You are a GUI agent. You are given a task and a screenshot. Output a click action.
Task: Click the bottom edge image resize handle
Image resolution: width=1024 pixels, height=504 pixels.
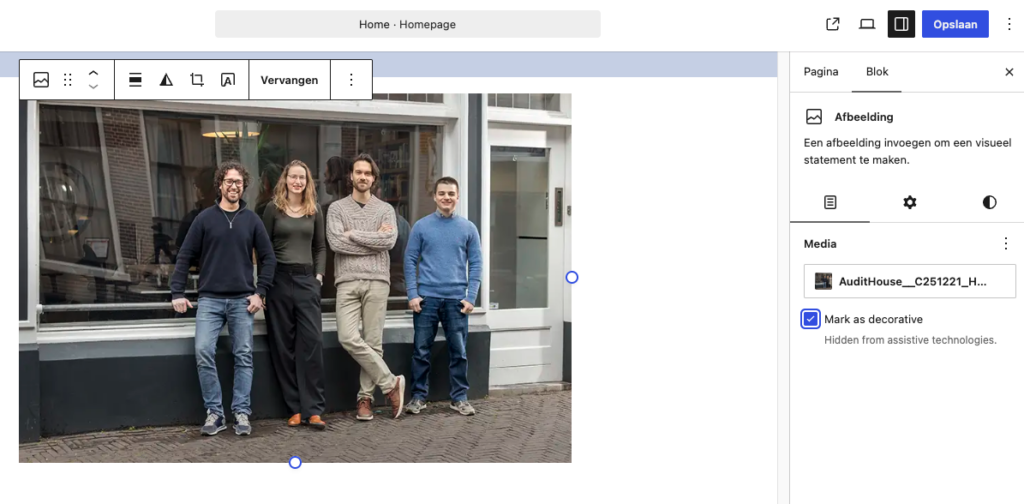point(295,462)
